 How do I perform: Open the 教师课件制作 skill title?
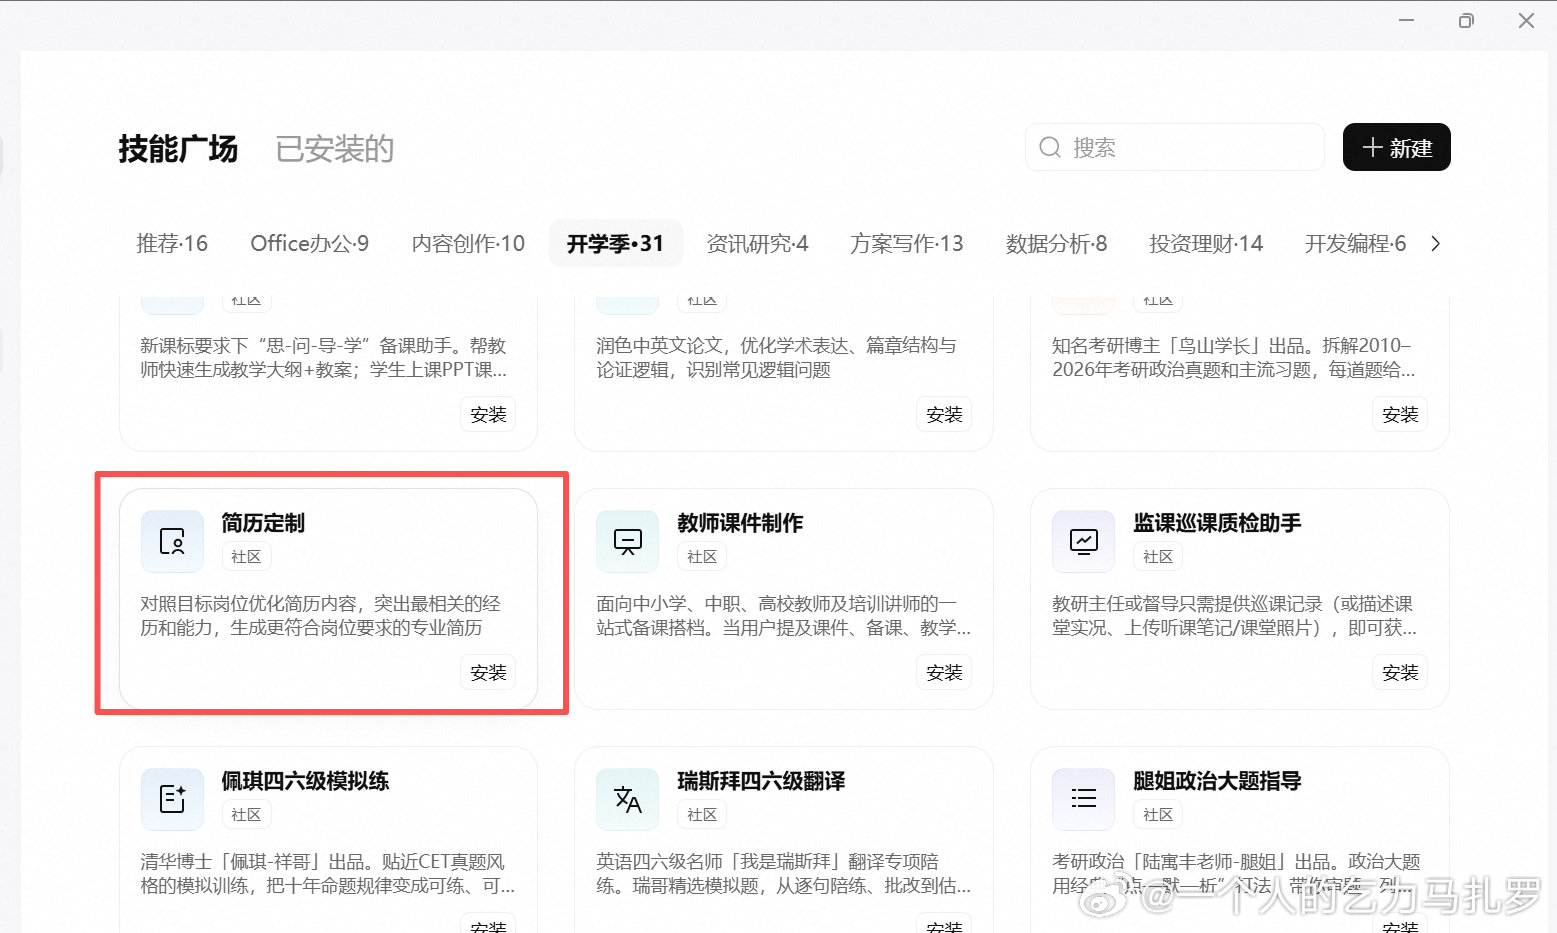740,523
